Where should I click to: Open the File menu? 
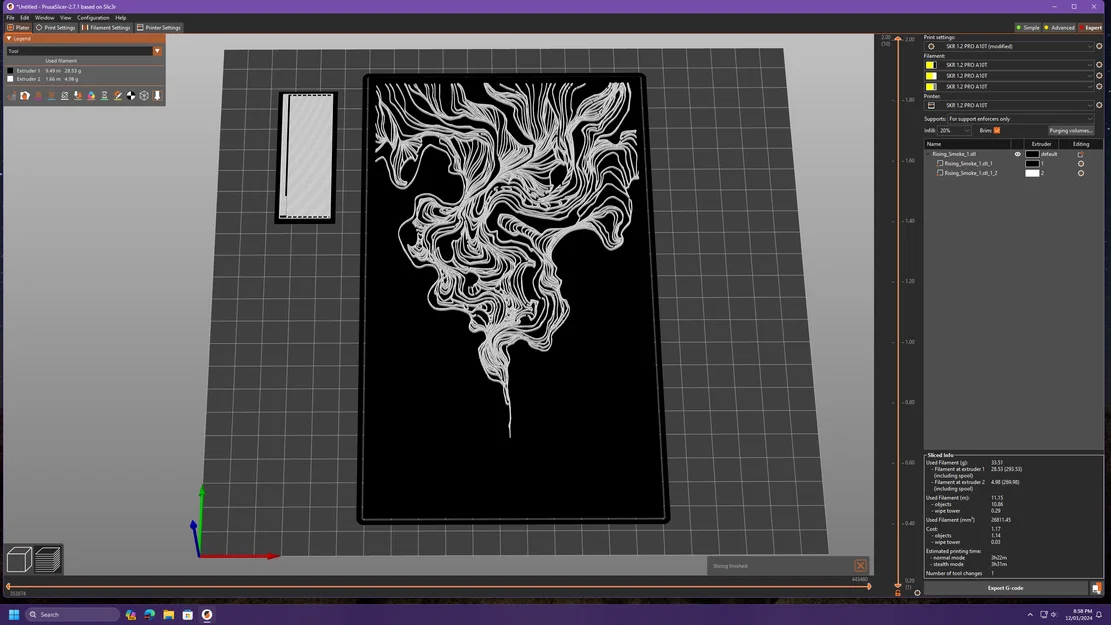click(x=11, y=18)
